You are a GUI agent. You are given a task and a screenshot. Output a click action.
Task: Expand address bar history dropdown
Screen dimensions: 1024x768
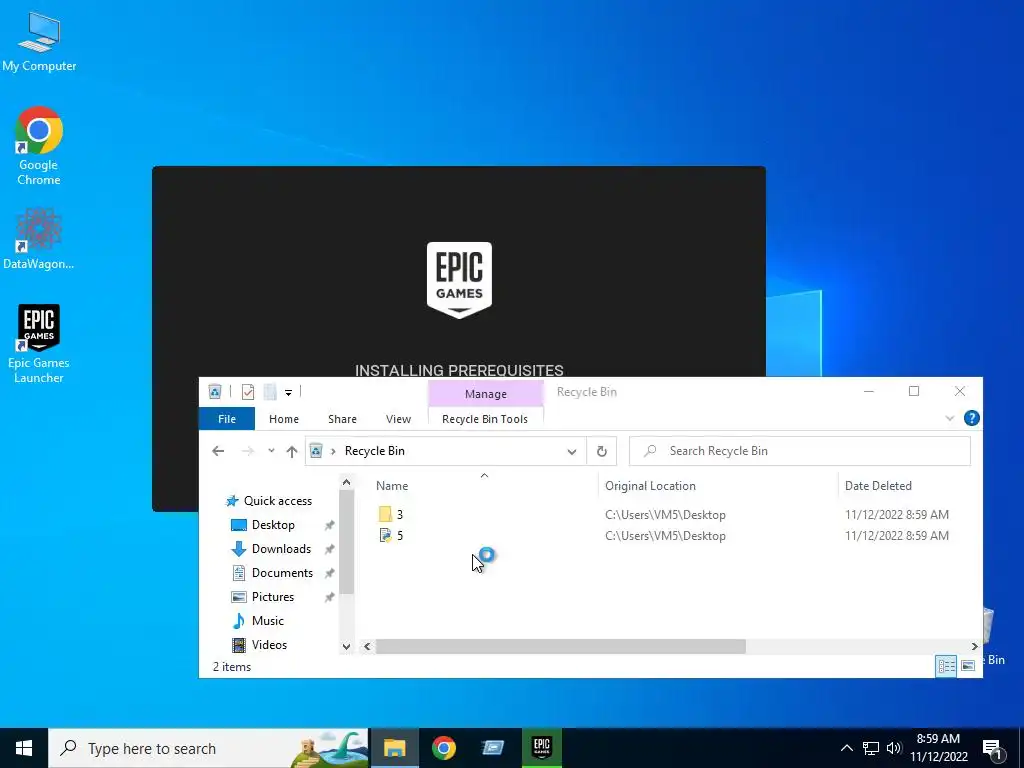[571, 451]
